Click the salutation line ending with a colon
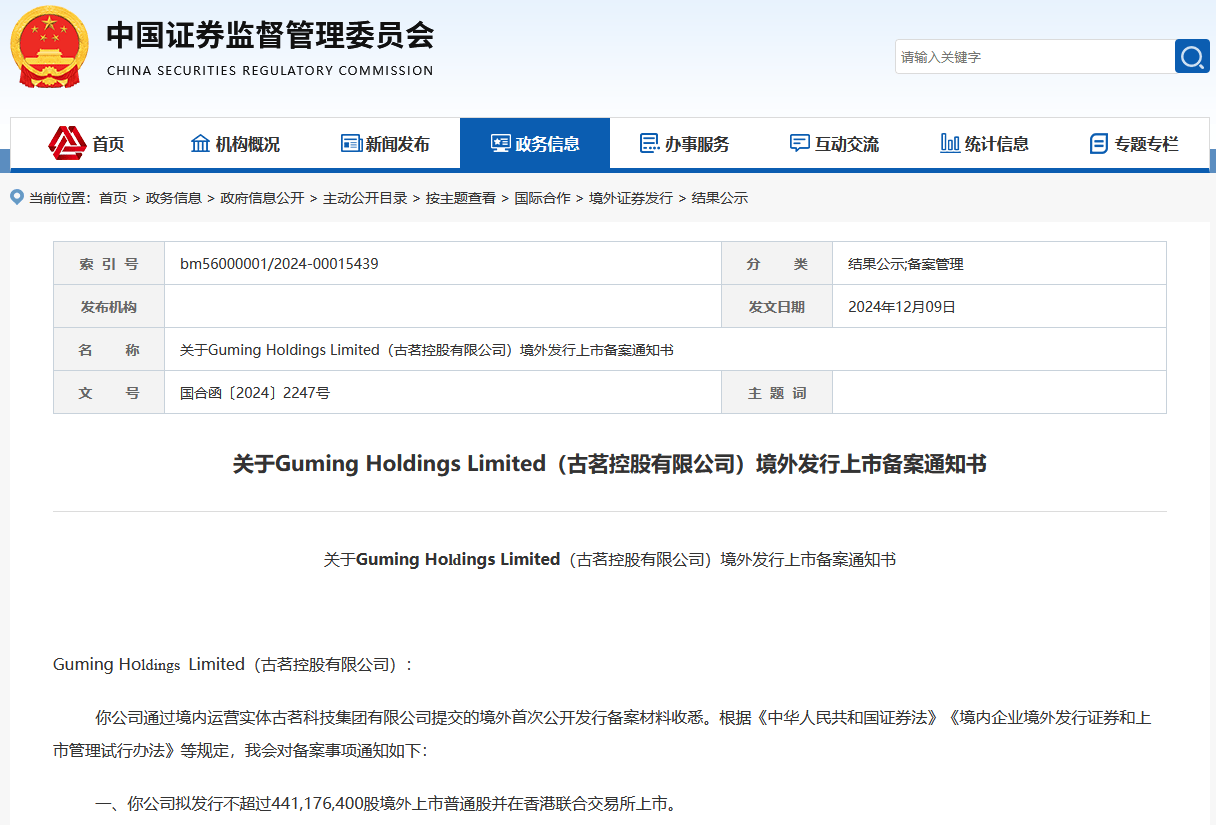1216x825 pixels. point(233,665)
